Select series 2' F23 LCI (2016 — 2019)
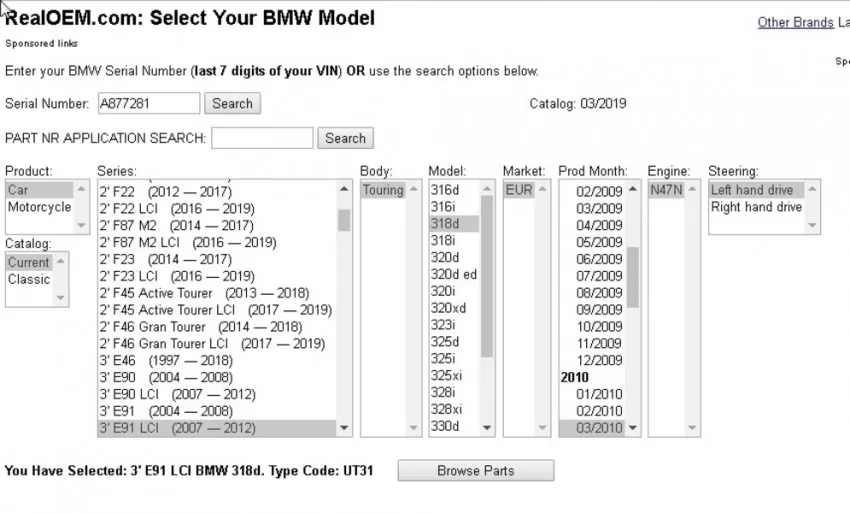 pyautogui.click(x=217, y=275)
